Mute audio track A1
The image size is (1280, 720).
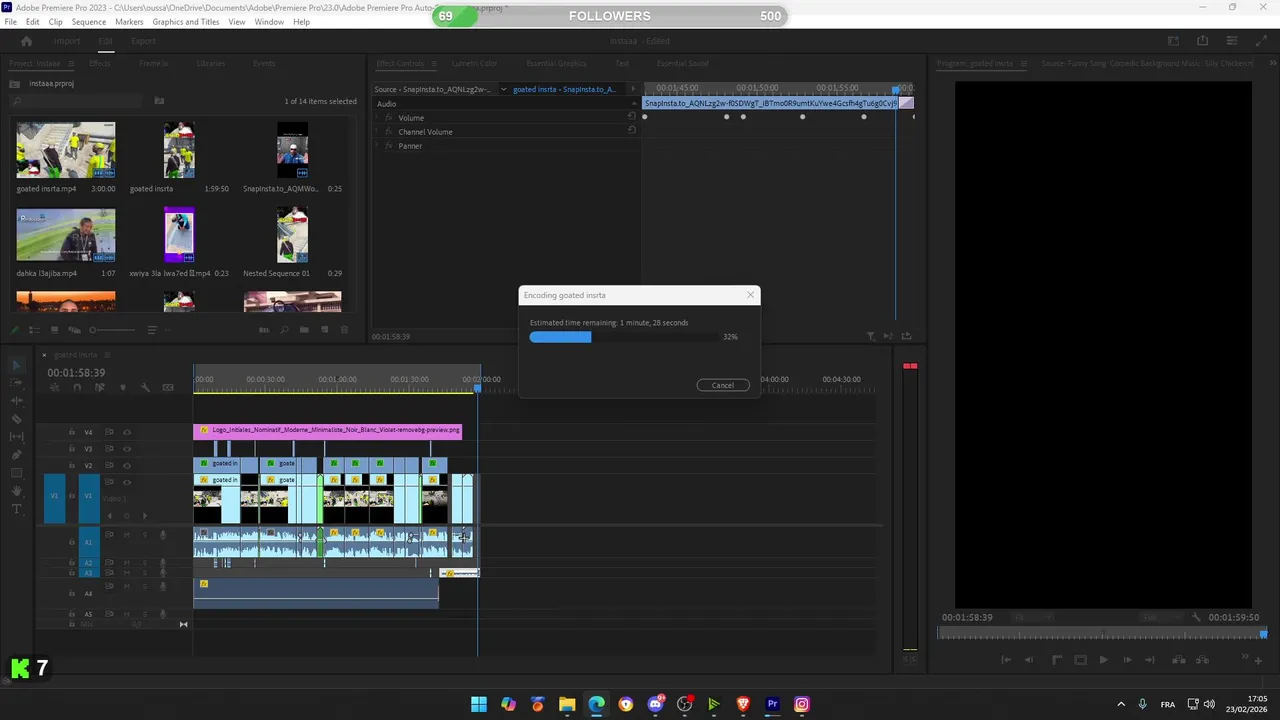coord(127,535)
